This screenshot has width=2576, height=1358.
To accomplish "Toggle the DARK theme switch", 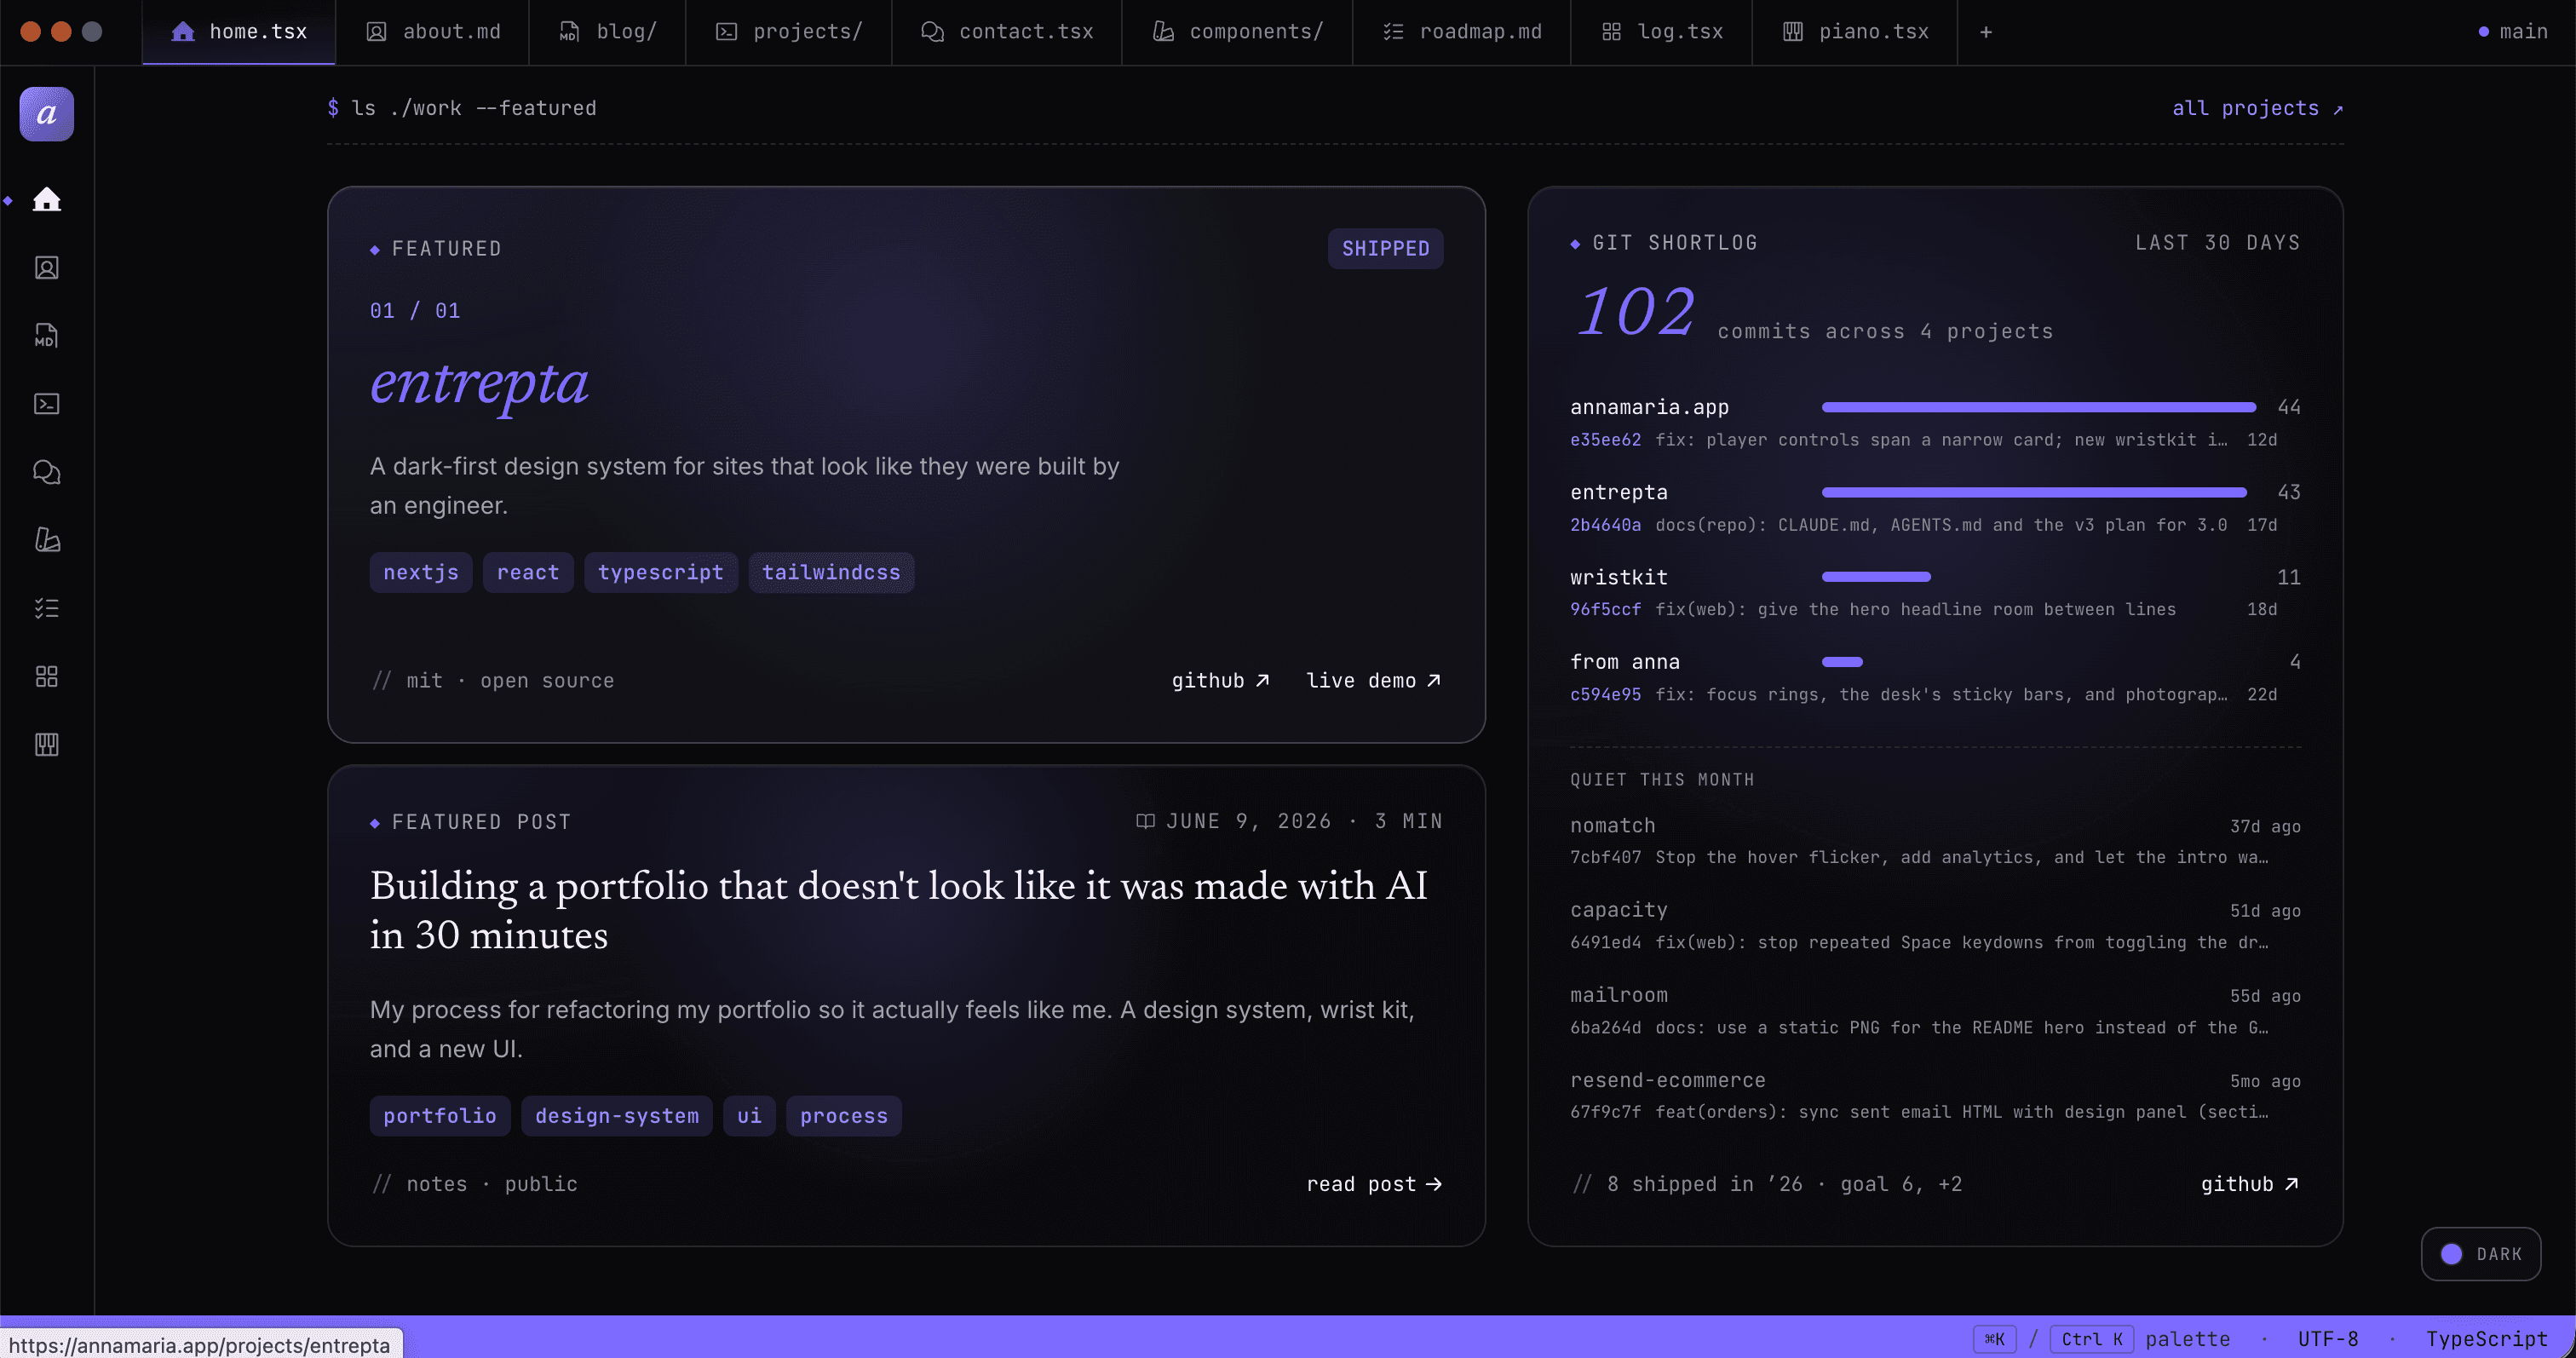I will (x=2480, y=1253).
